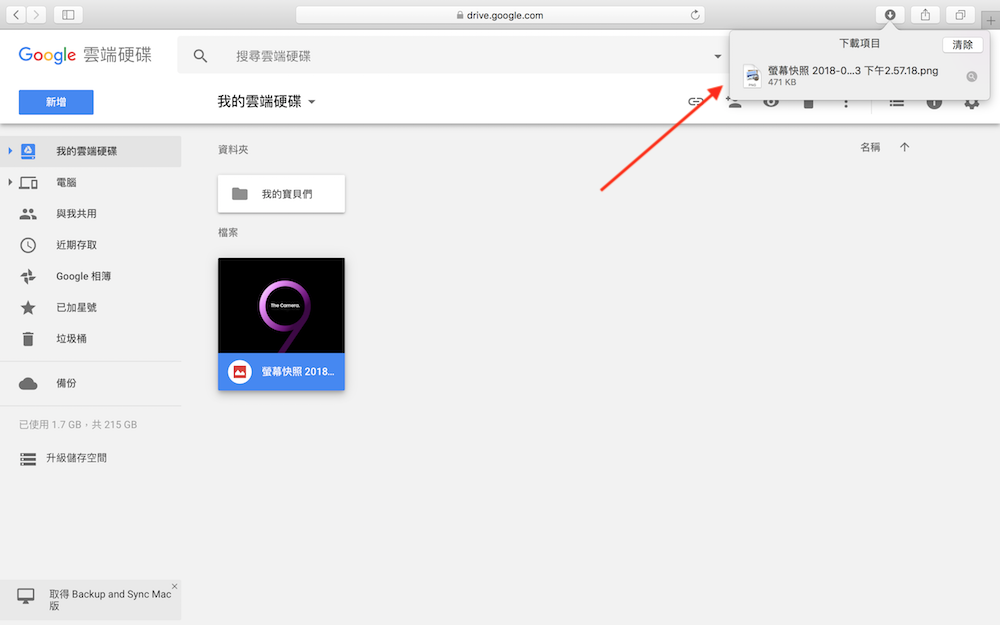
Task: Dismiss the Backup and Sync banner
Action: point(174,586)
